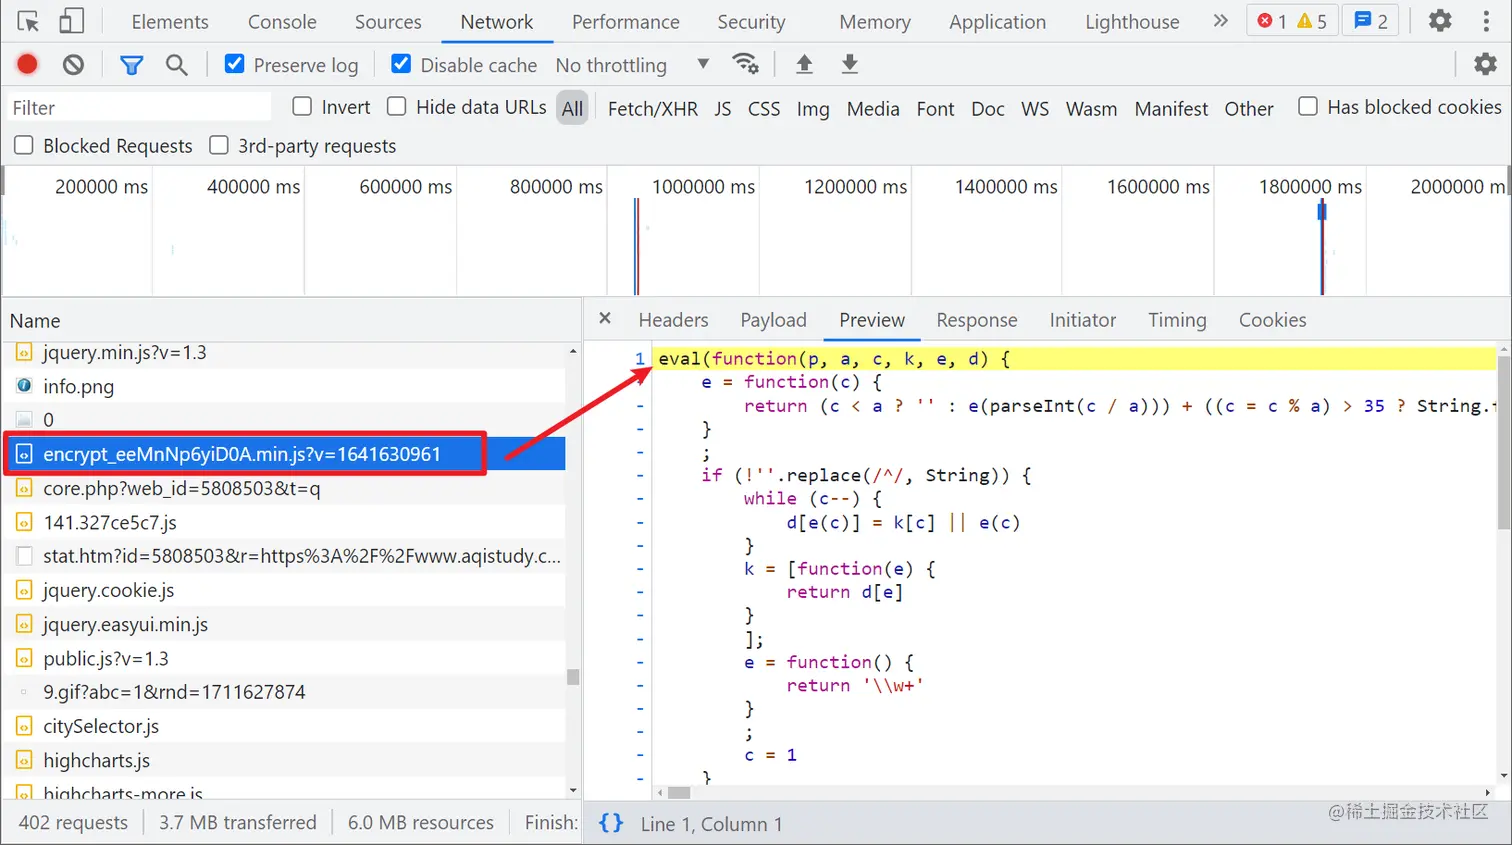Screen dimensions: 1512x845
Task: Open errors and warnings counter
Action: click(1292, 21)
